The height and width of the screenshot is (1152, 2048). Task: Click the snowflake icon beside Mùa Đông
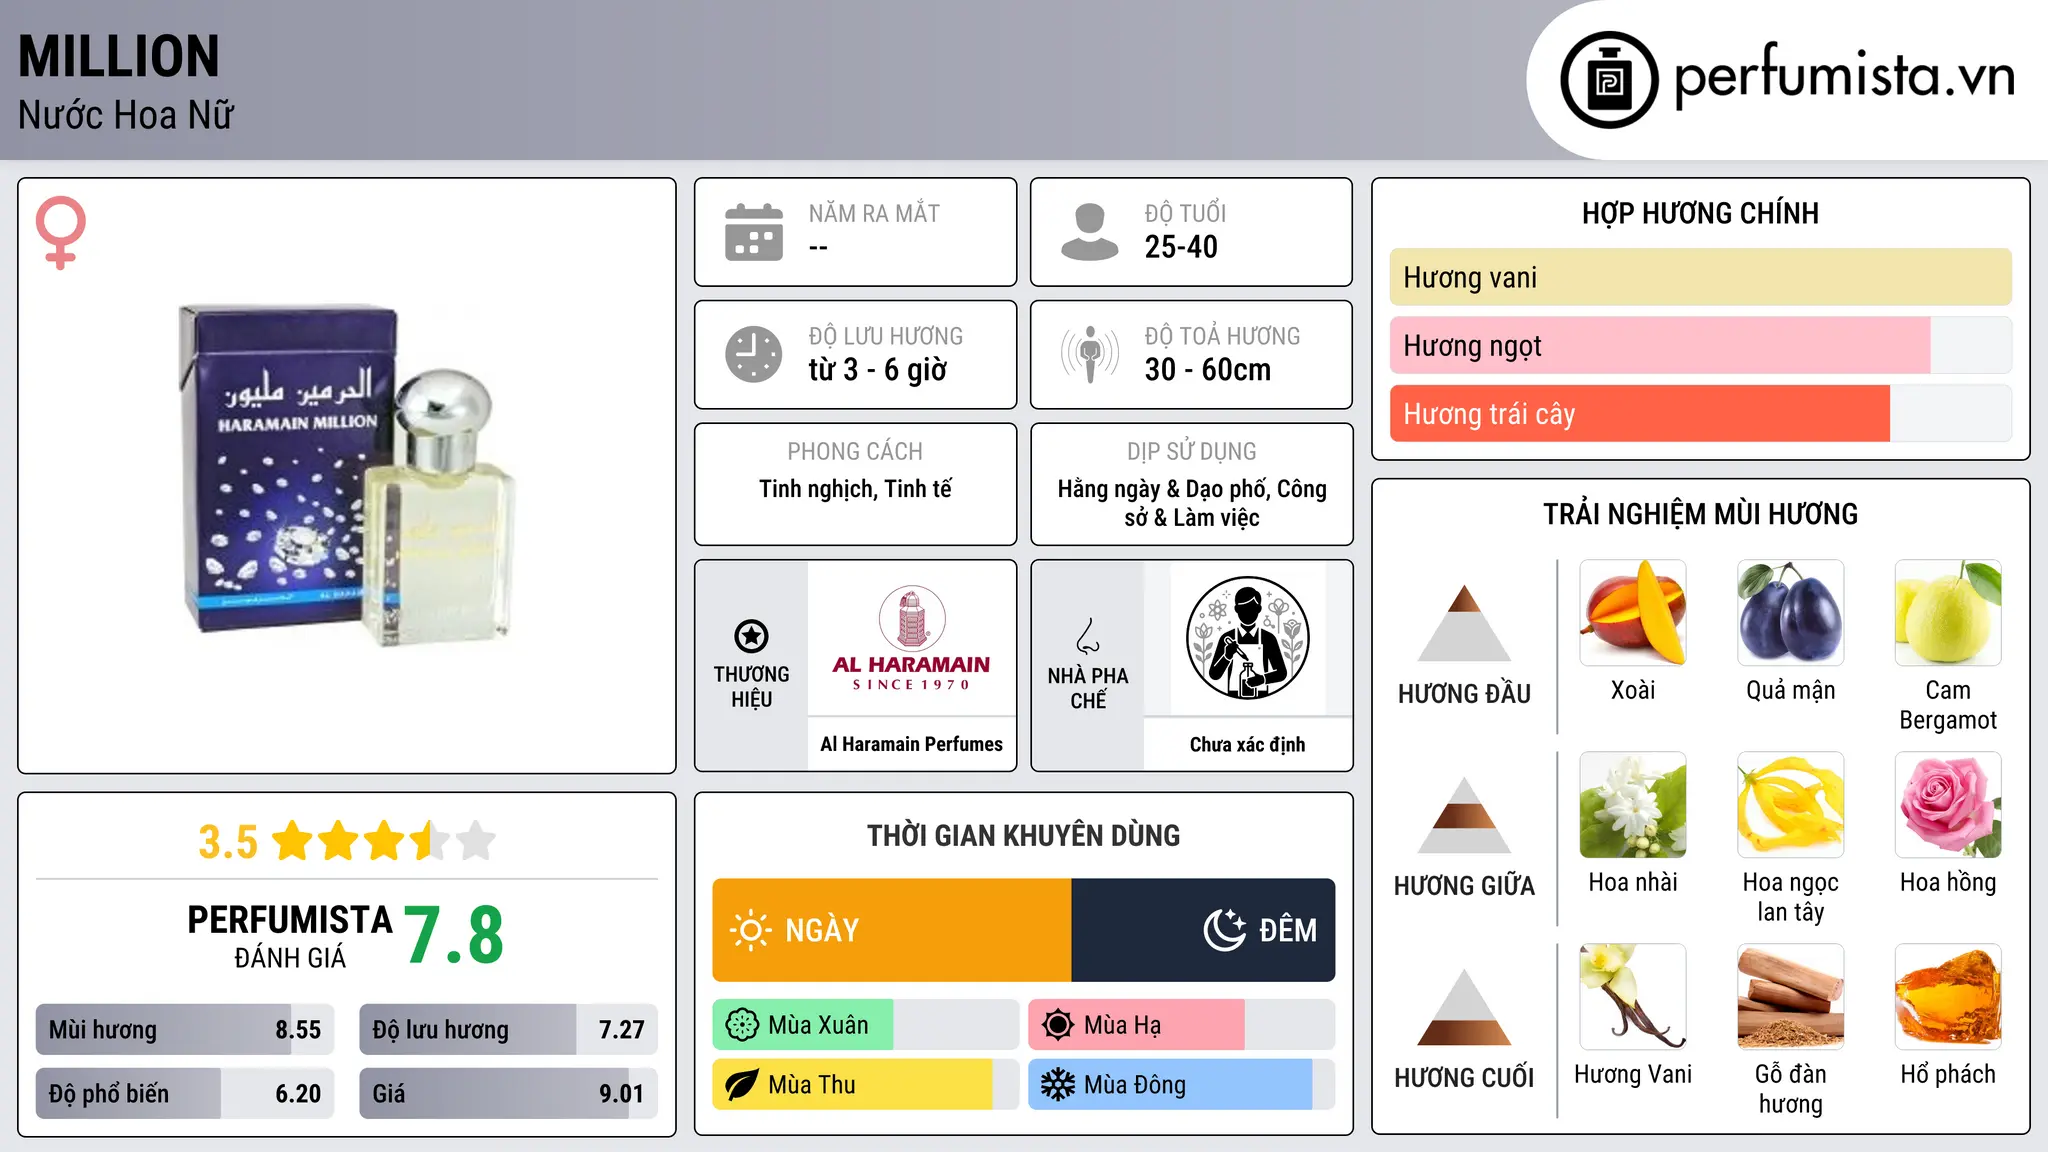[x=1058, y=1085]
